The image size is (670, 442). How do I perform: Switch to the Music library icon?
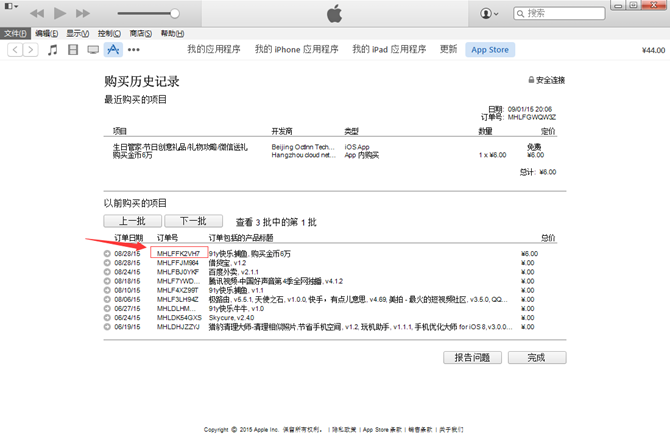(x=53, y=50)
